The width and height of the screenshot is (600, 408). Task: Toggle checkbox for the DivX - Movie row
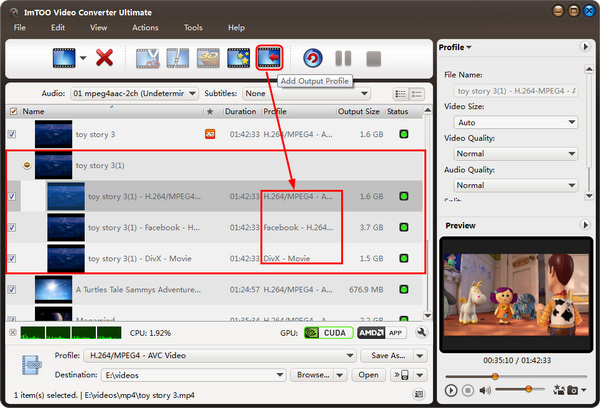(x=12, y=258)
